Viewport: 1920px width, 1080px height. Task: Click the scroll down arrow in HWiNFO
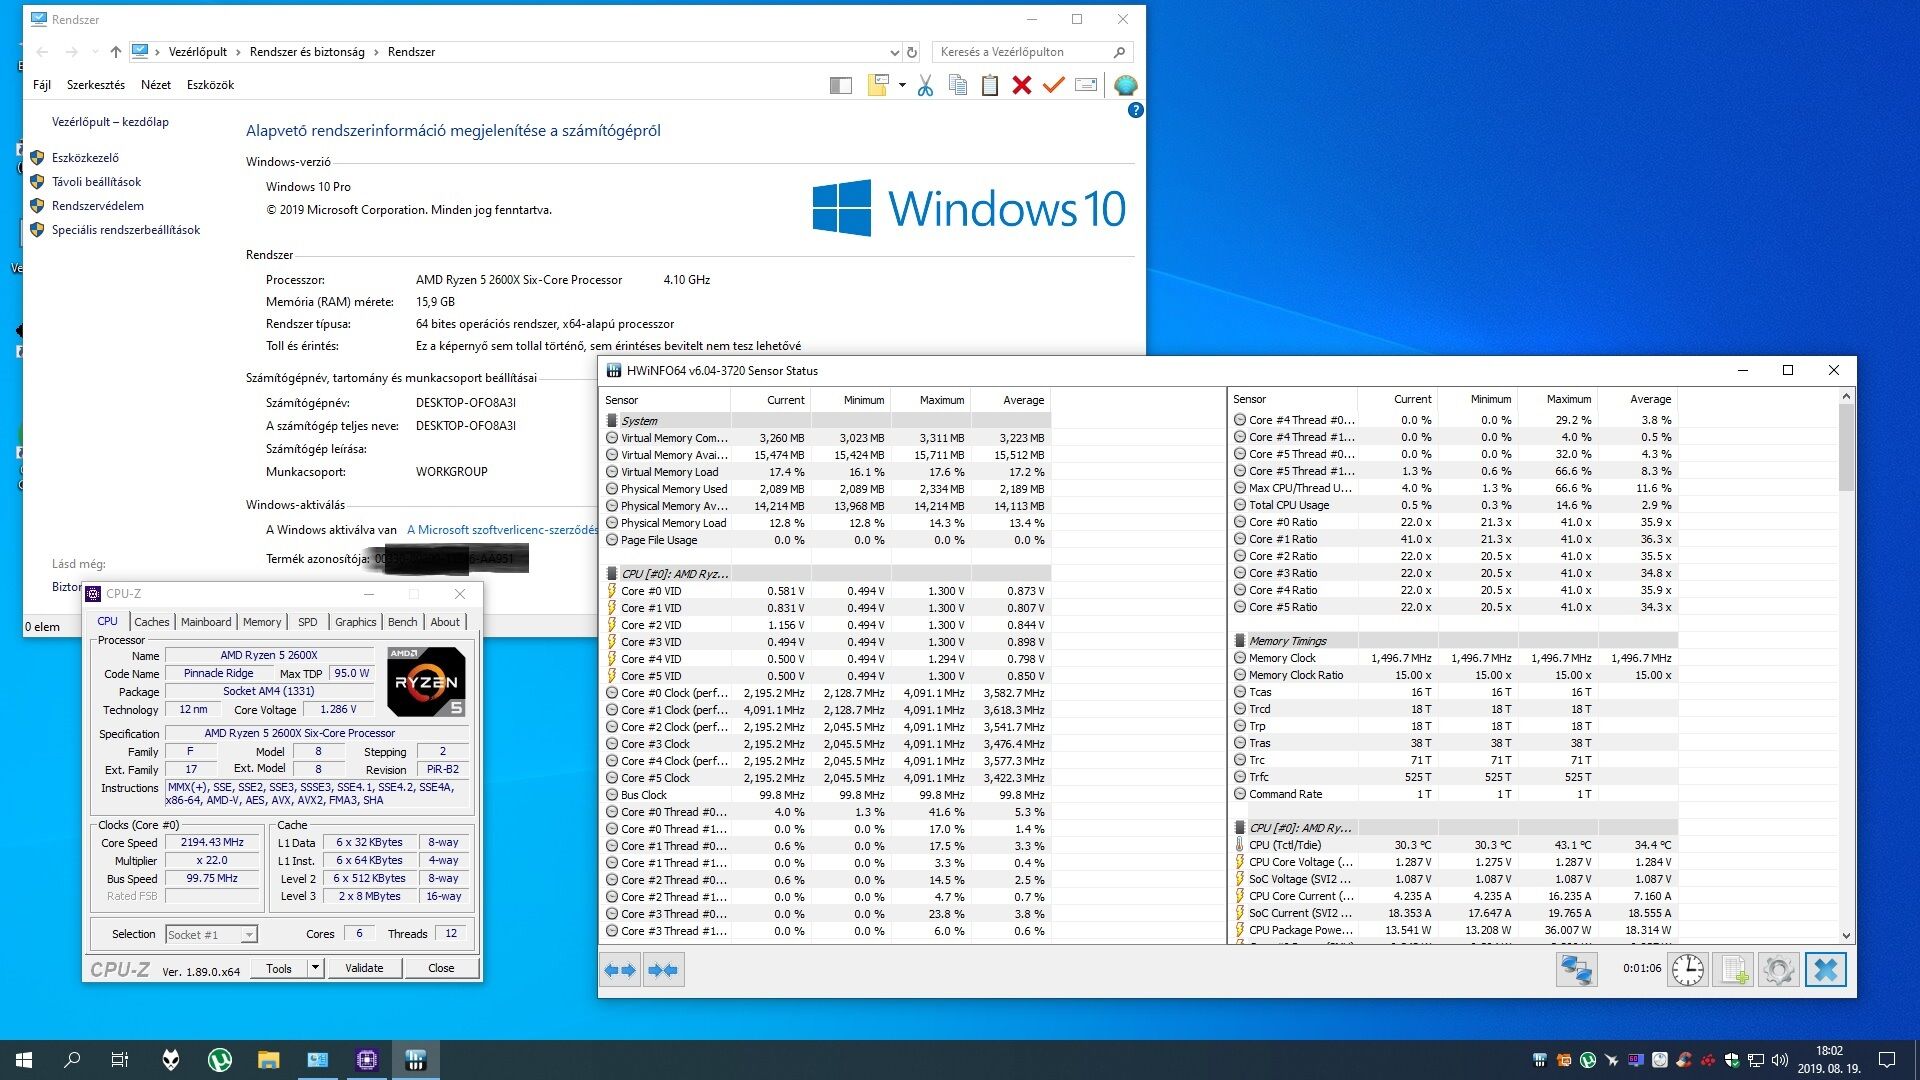(1846, 936)
